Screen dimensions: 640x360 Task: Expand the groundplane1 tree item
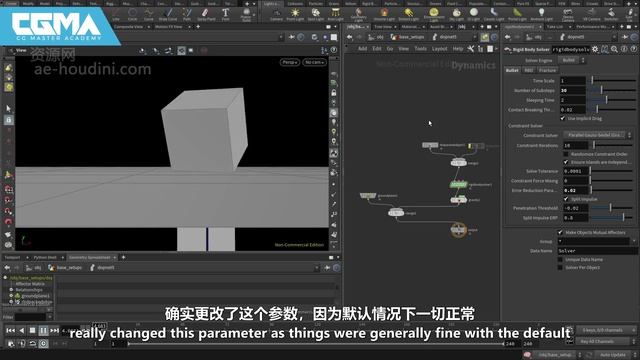[x=11, y=296]
